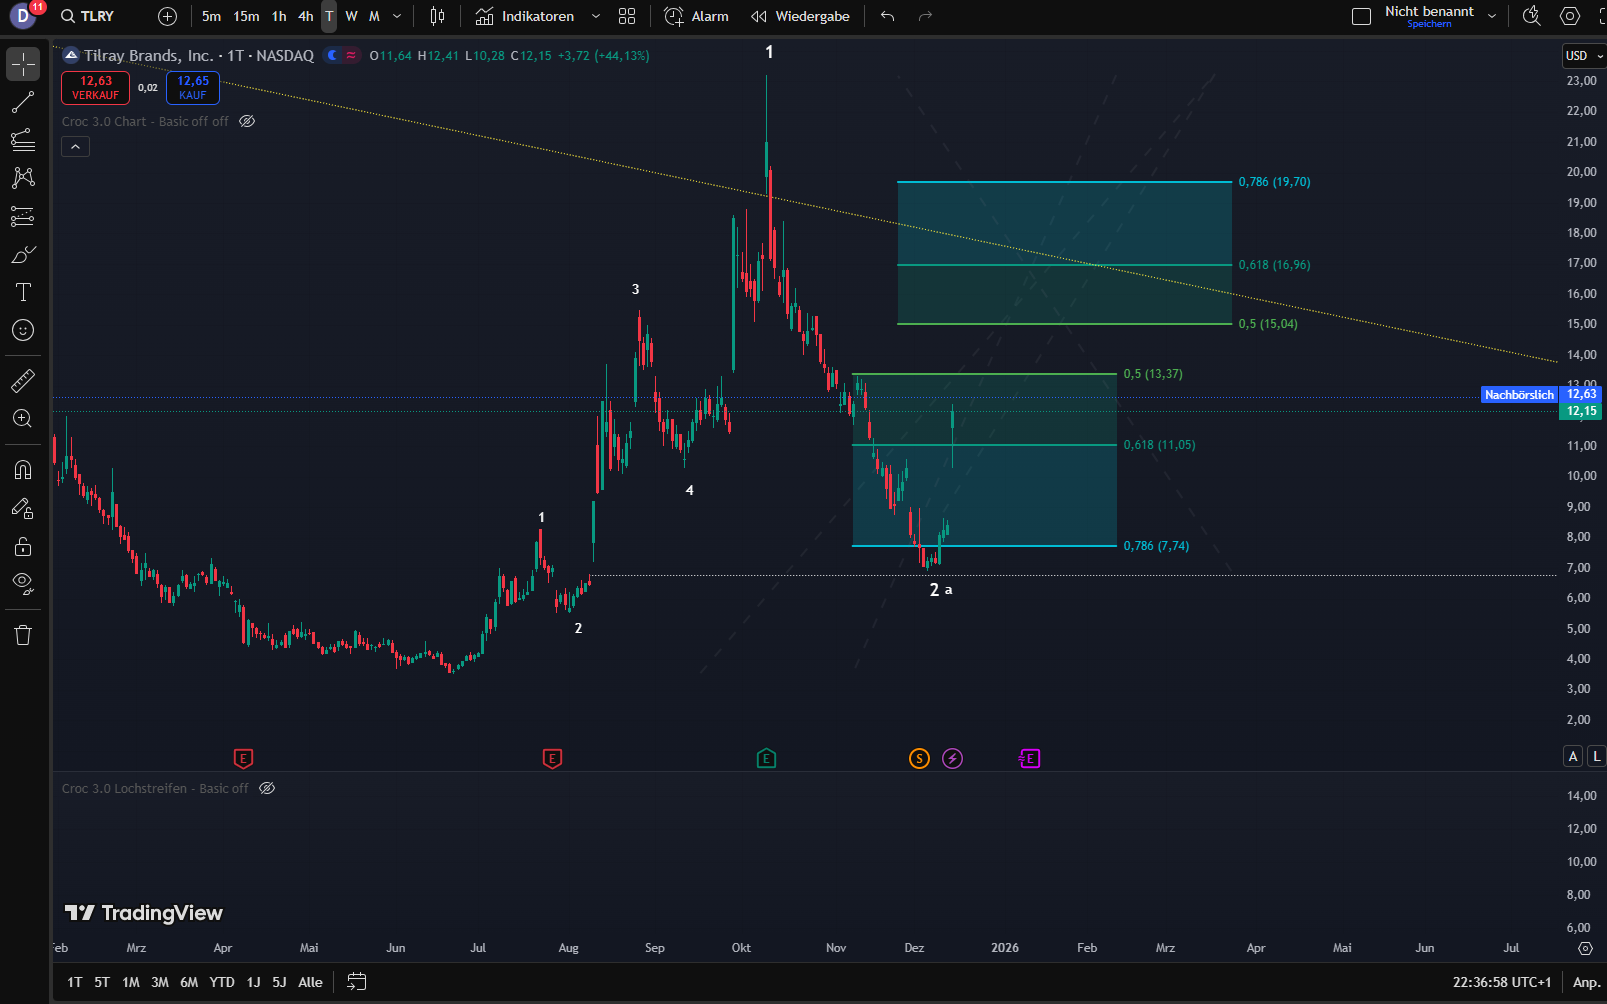Open the USD currency dropdown

point(1583,56)
